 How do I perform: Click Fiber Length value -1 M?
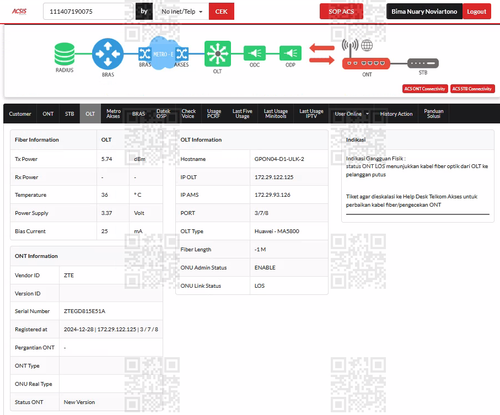260,249
